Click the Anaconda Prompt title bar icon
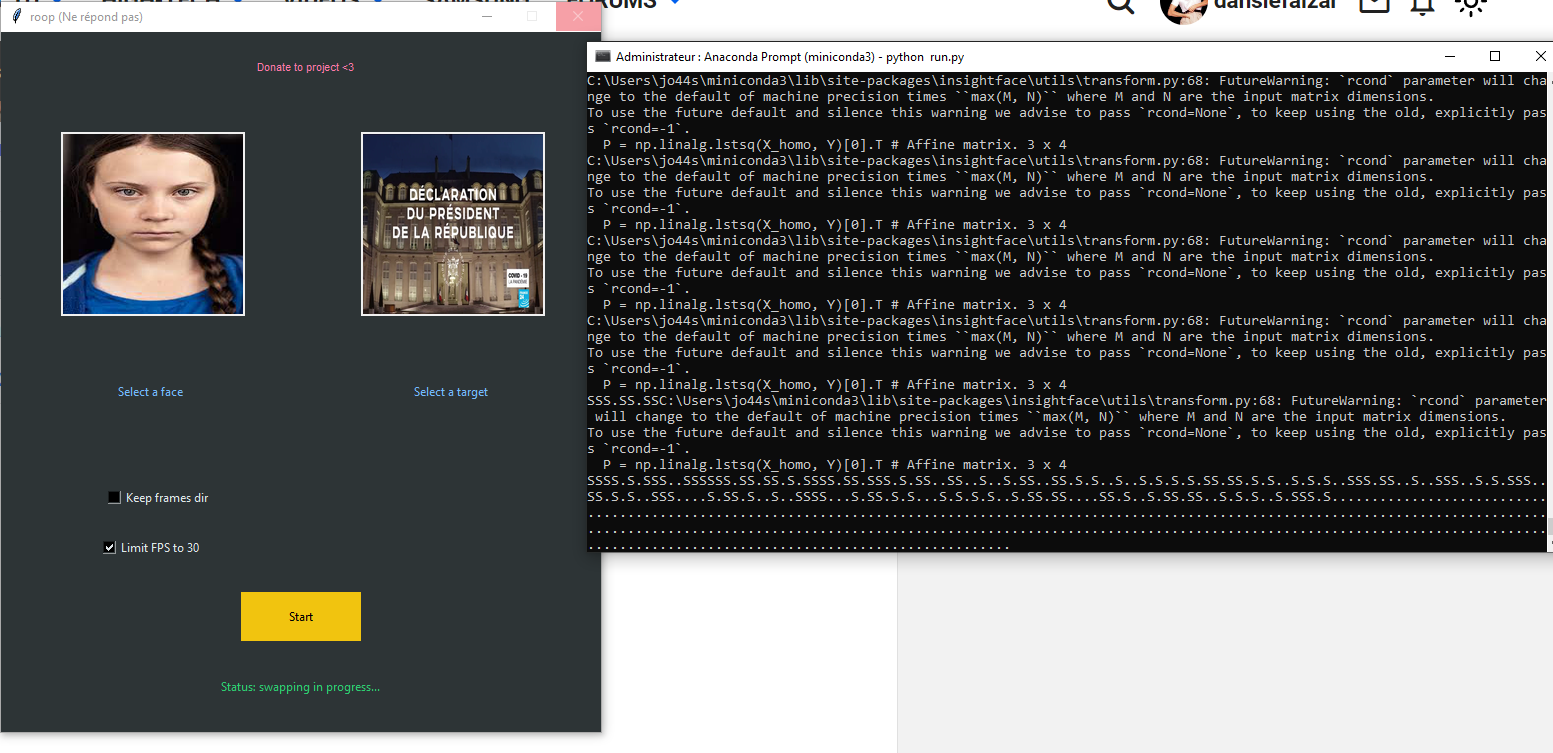 tap(602, 56)
